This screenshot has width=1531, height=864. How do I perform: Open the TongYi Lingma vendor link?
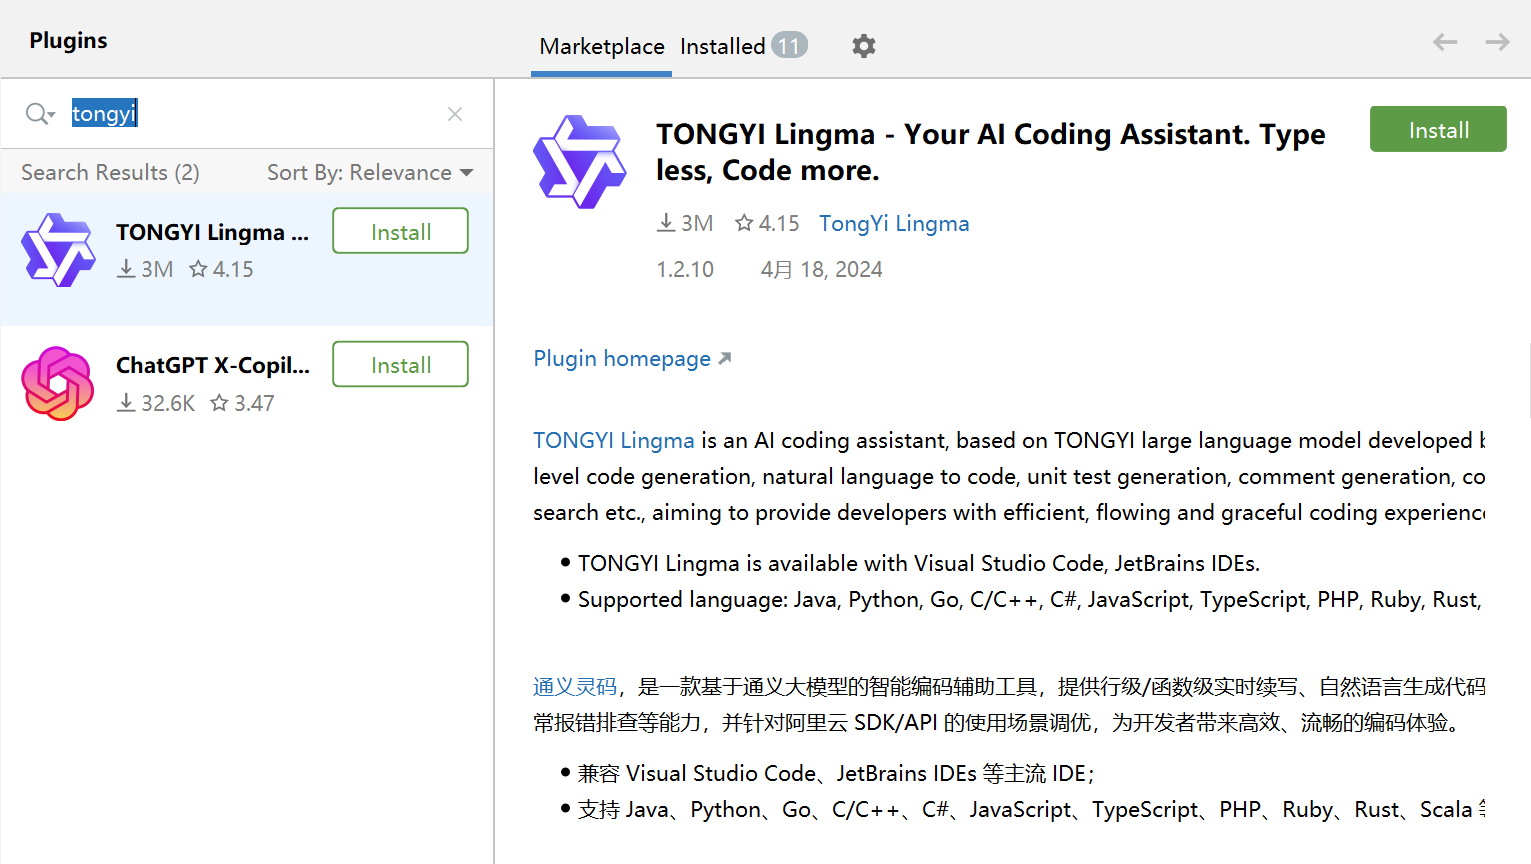click(894, 224)
